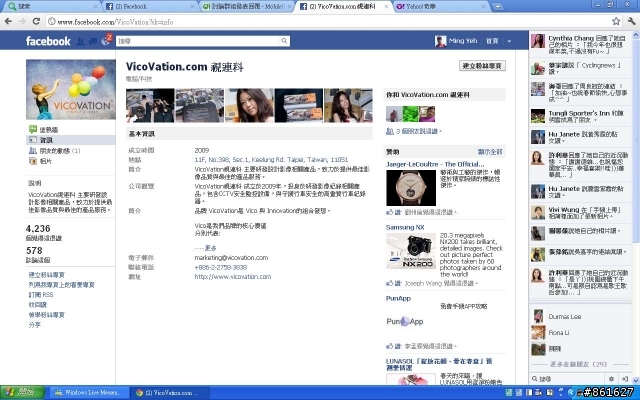640x400 pixels.
Task: Switch to the Mobile01 forum tab
Action: pyautogui.click(x=247, y=7)
